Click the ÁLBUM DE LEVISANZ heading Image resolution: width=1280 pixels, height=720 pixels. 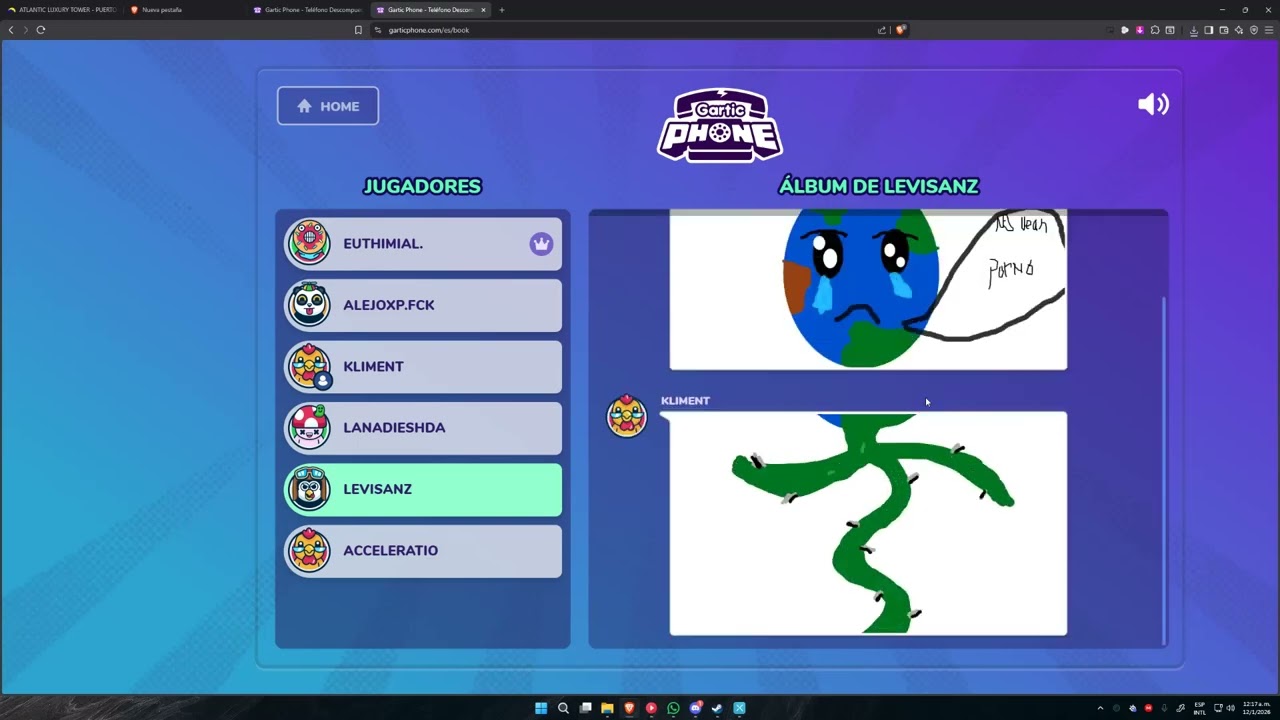point(879,187)
